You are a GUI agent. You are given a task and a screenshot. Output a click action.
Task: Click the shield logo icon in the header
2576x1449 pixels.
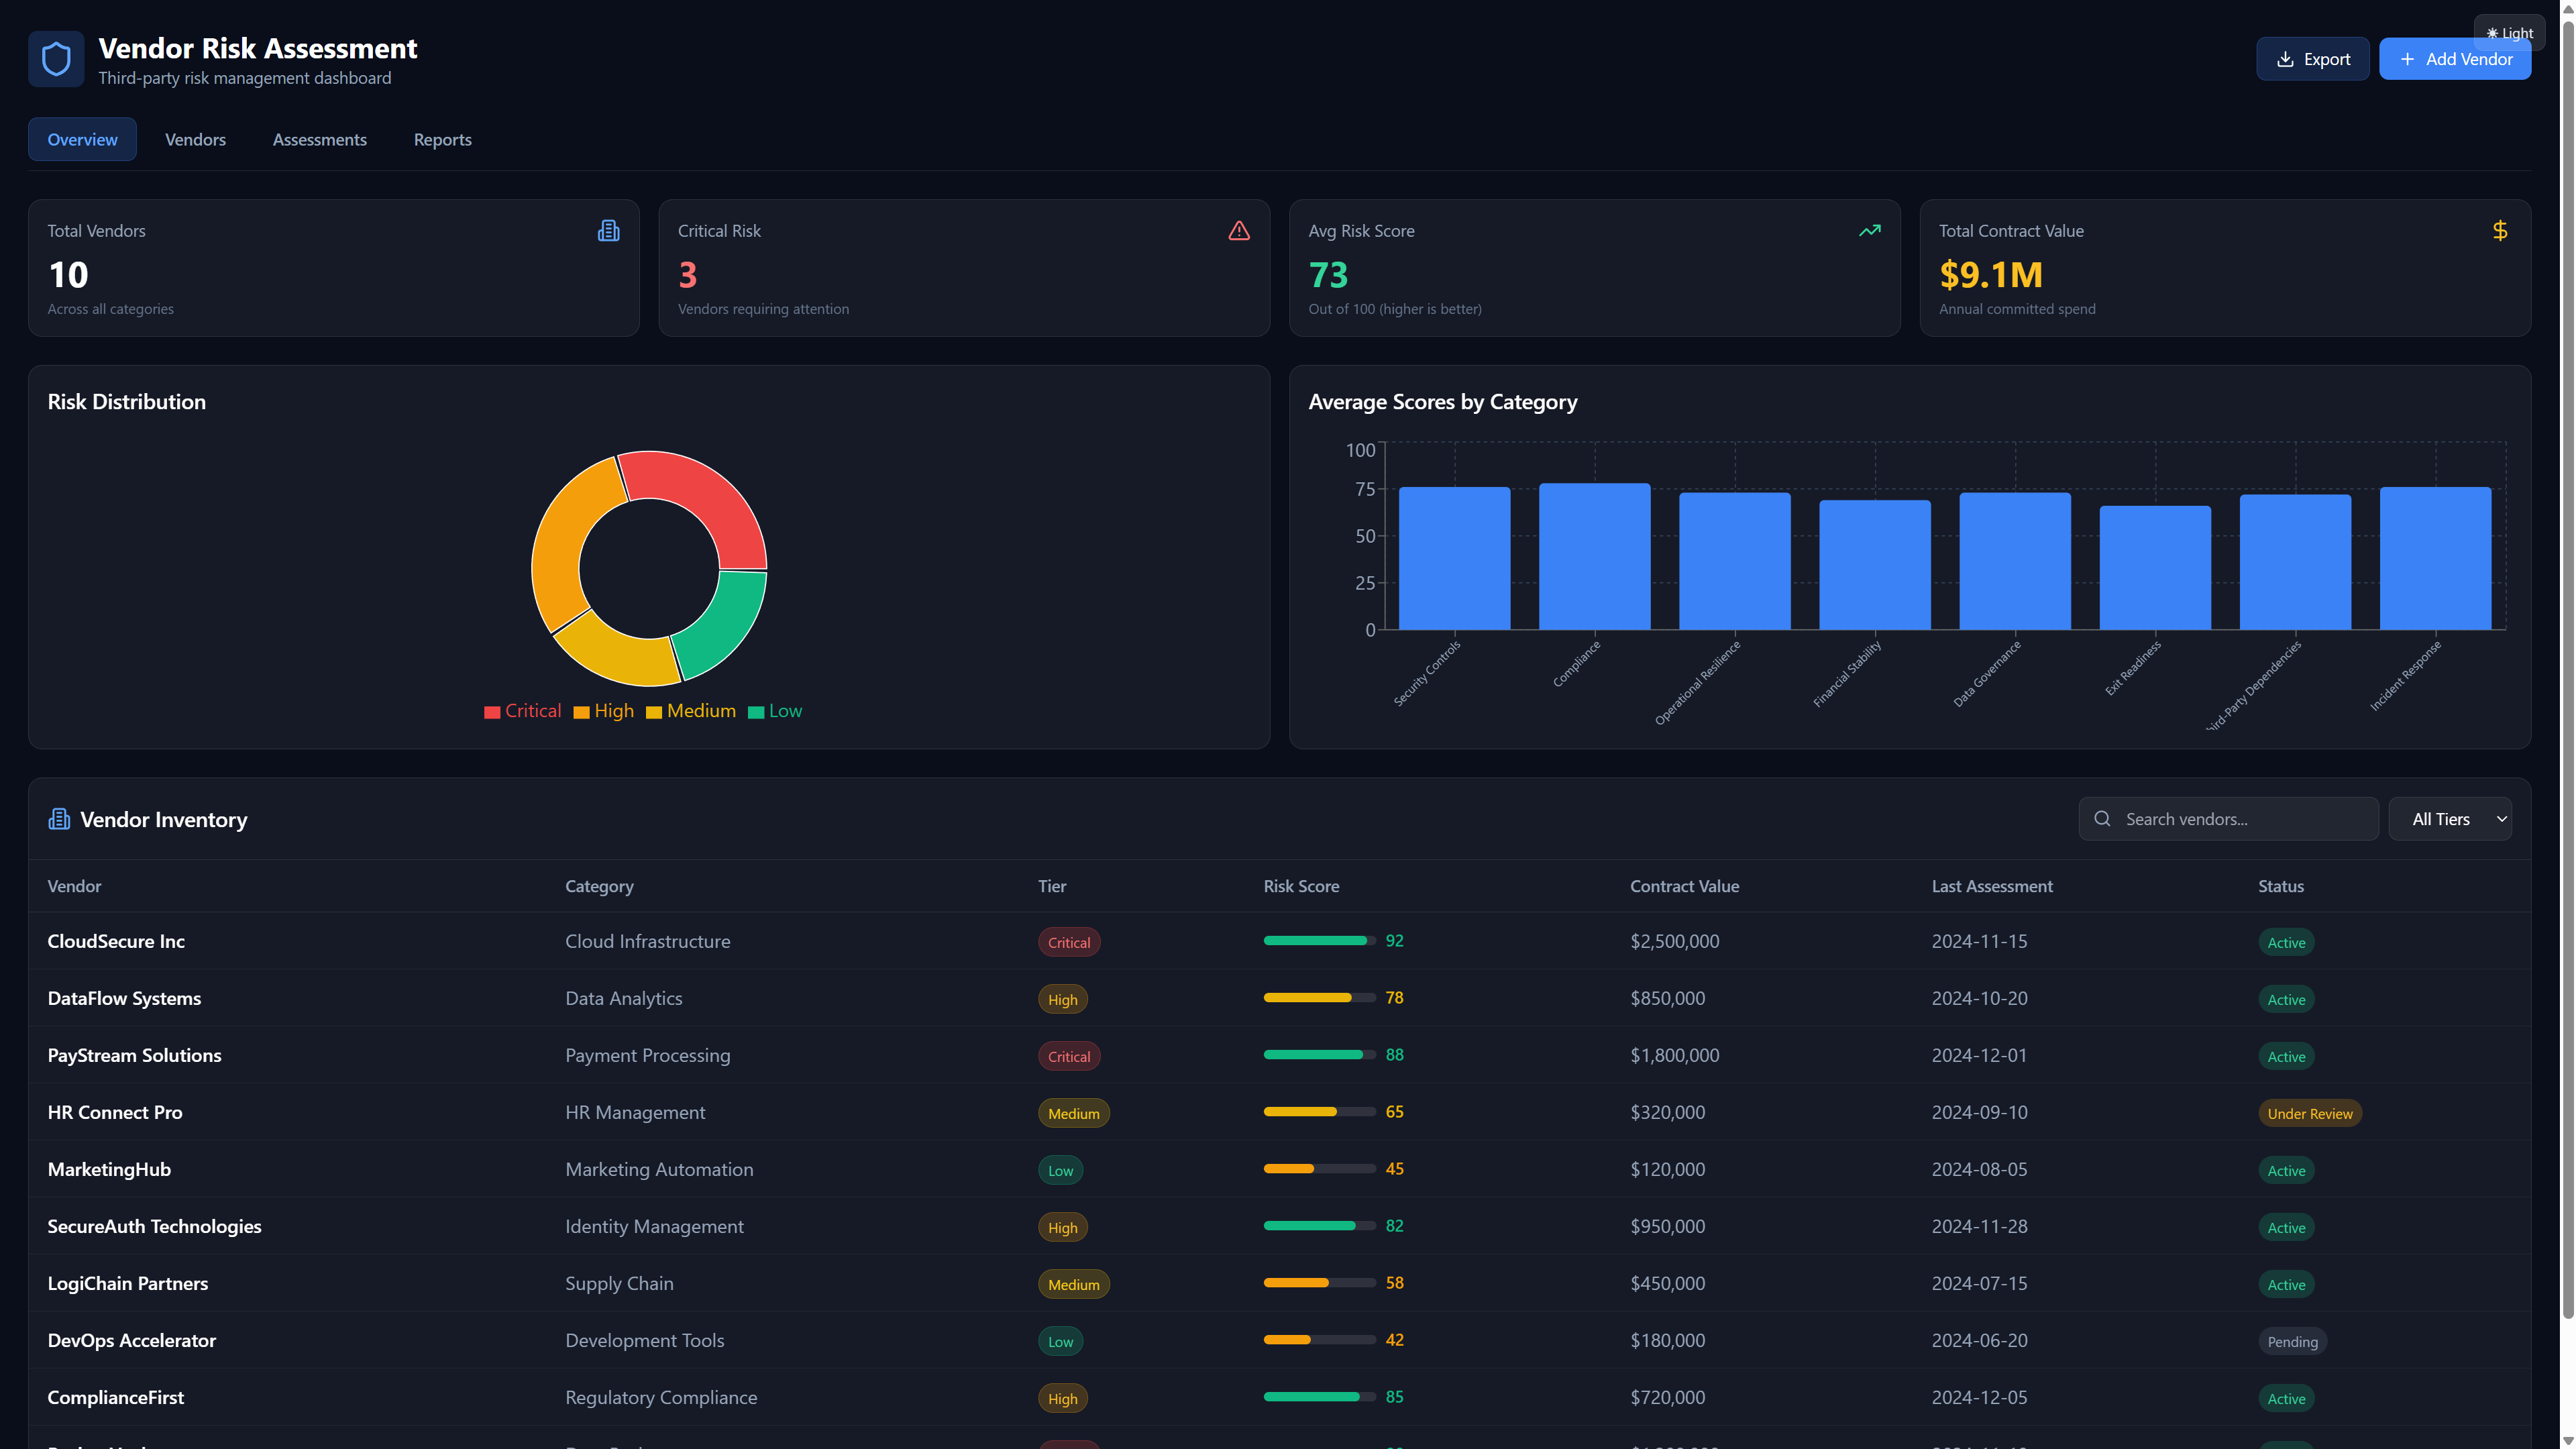(56, 58)
